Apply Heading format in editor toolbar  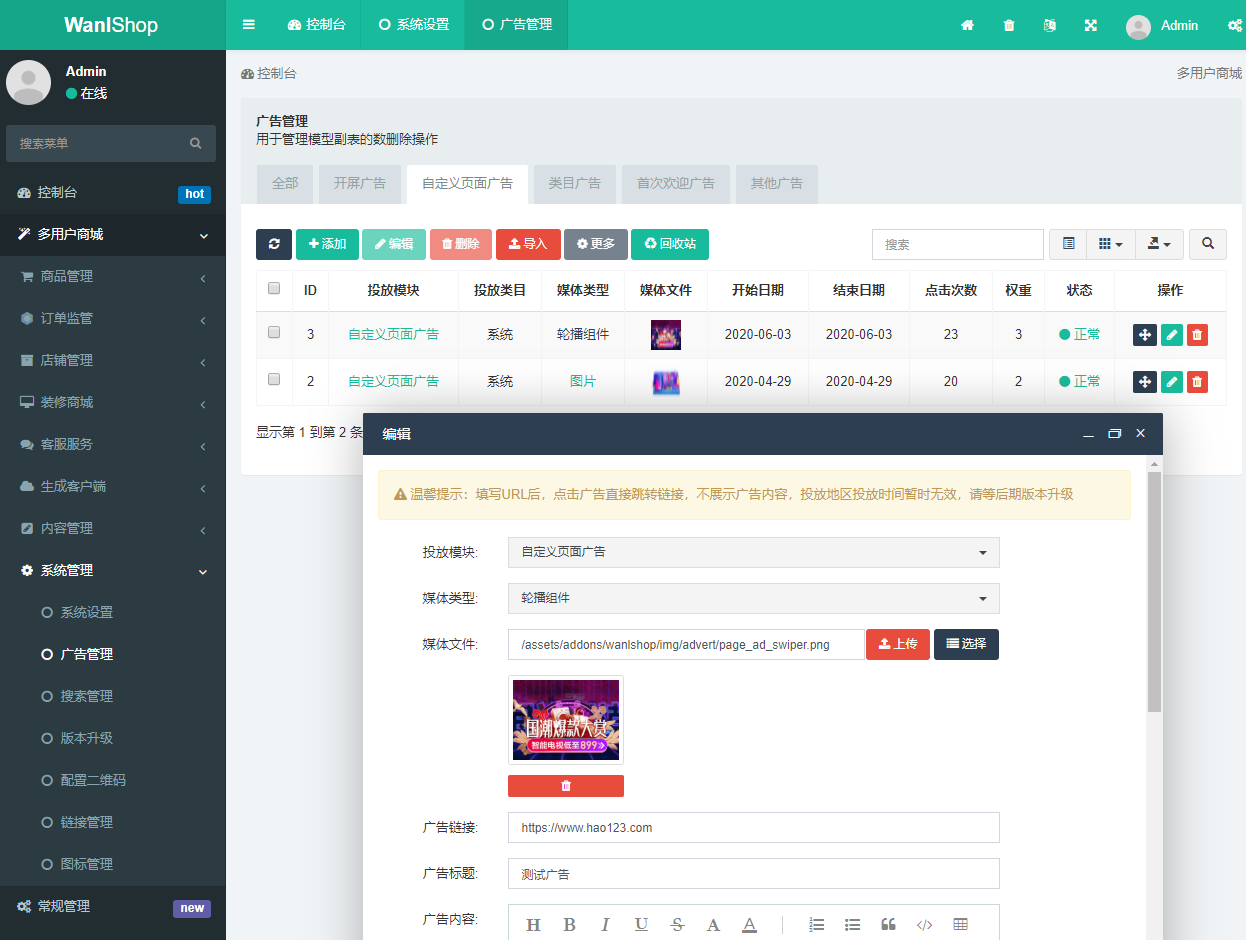[533, 925]
